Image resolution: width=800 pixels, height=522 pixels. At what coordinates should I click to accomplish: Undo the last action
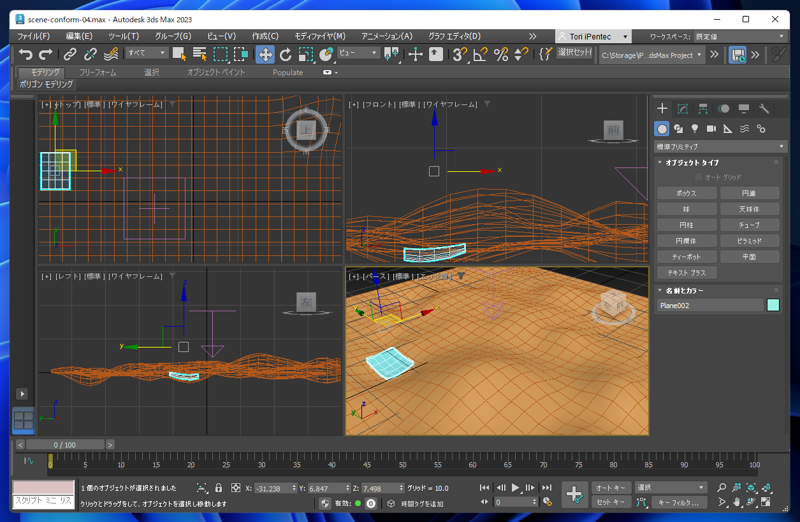click(x=26, y=54)
